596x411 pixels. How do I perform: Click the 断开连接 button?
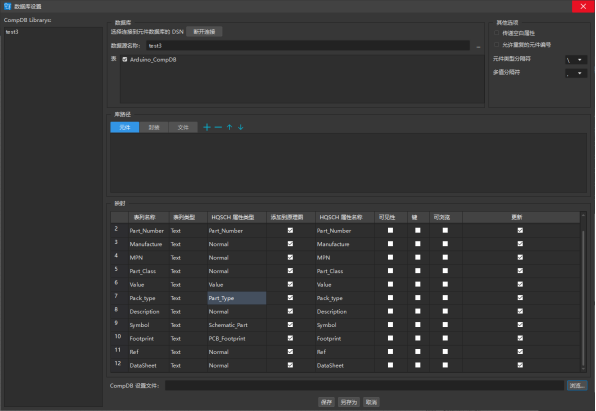pos(204,32)
